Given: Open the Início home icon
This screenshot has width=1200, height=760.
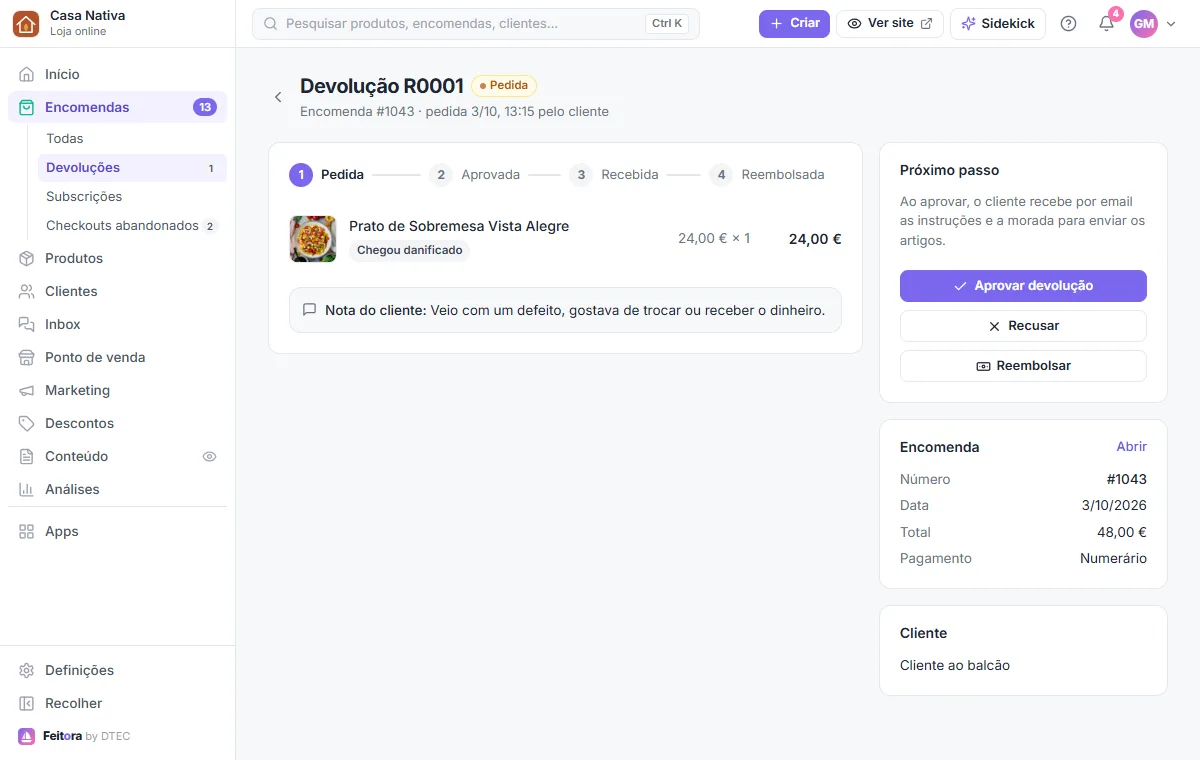Looking at the screenshot, I should pos(26,74).
